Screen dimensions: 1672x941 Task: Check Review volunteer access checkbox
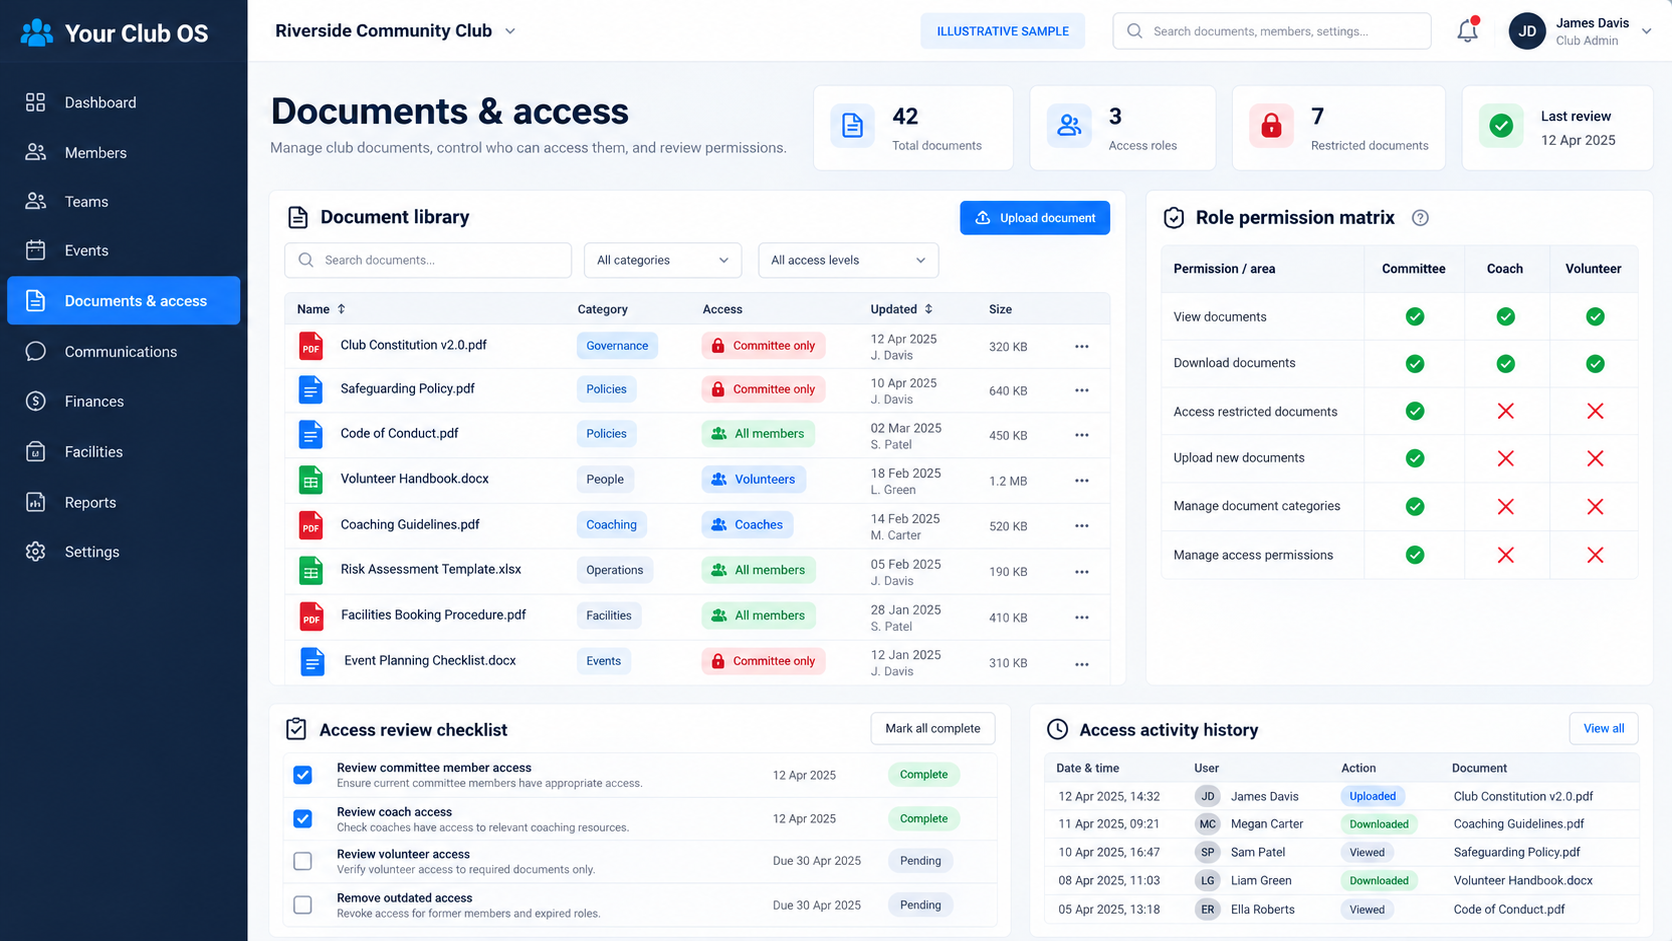303,861
